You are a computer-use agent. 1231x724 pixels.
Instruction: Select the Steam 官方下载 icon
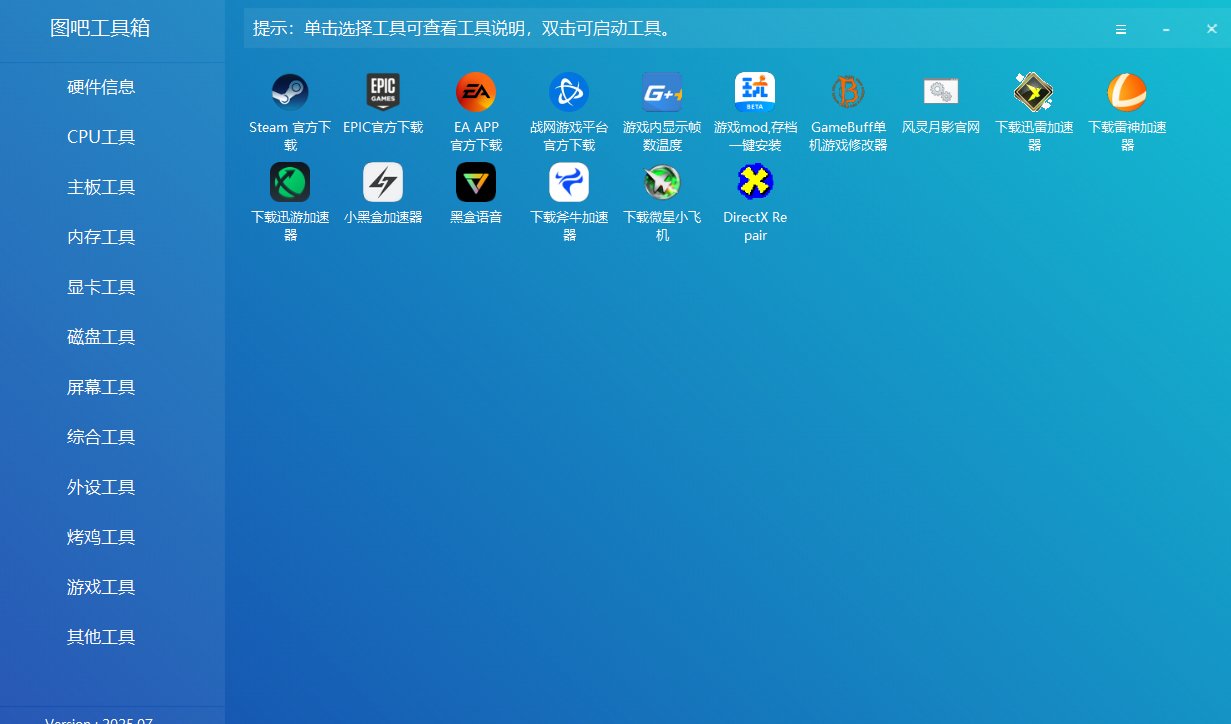pos(290,92)
